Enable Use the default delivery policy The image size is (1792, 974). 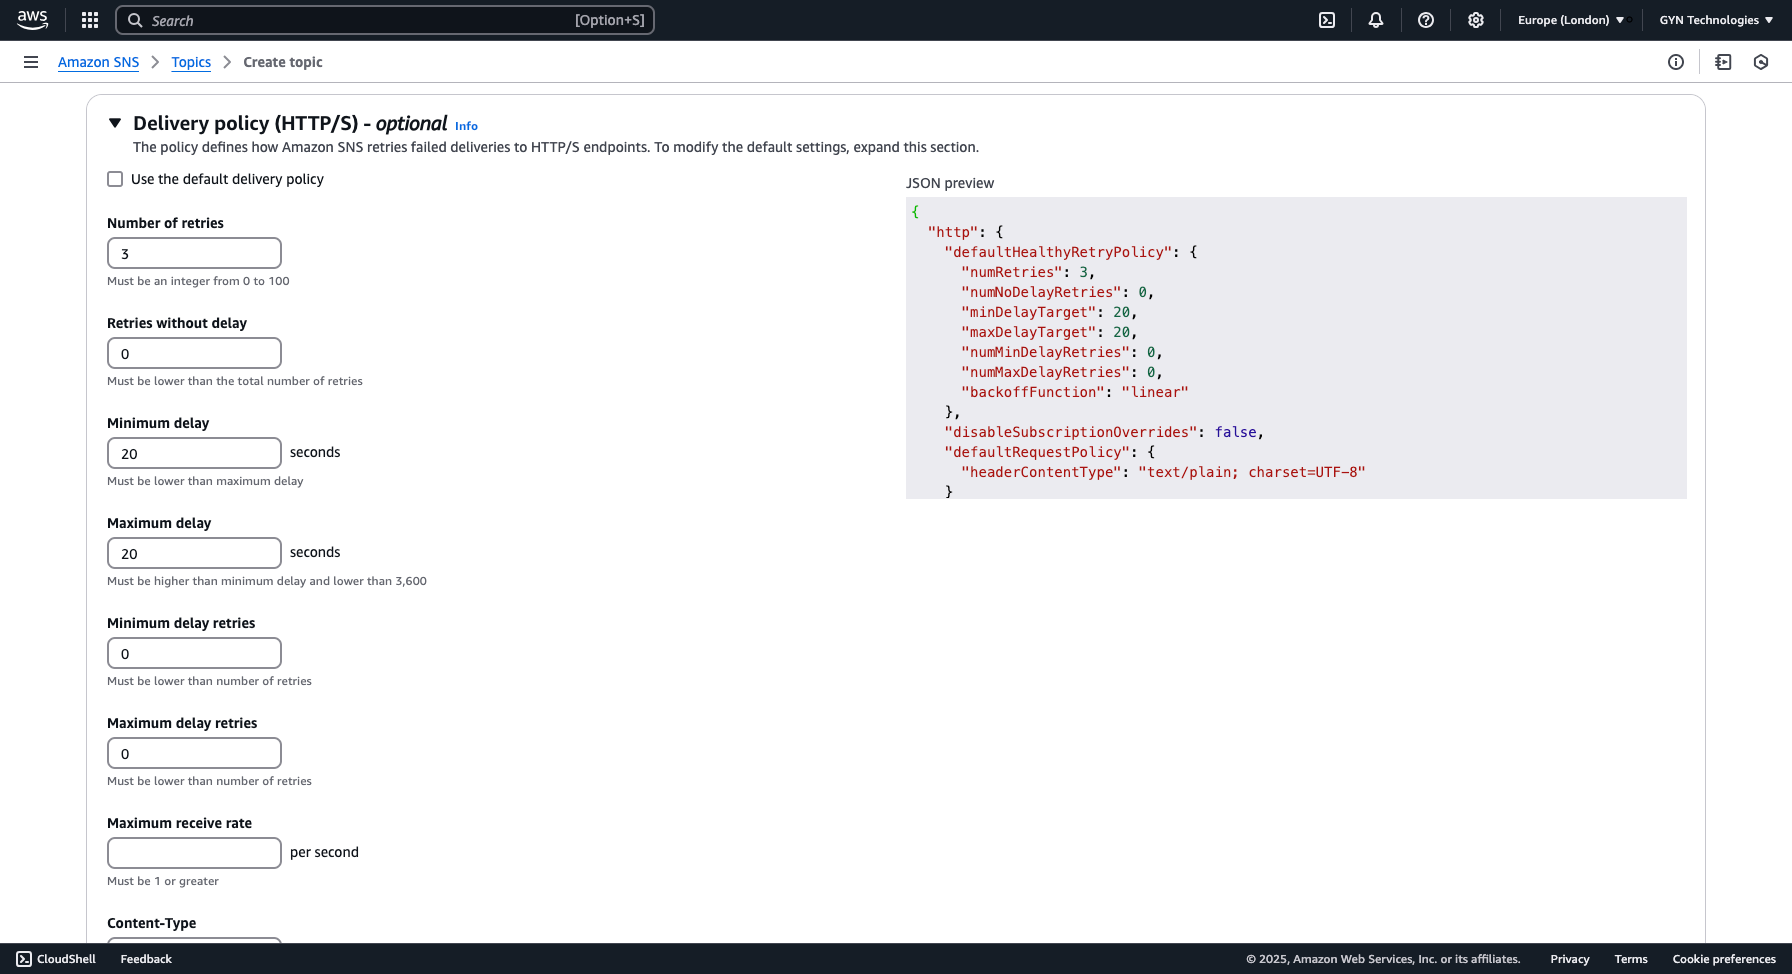point(115,179)
